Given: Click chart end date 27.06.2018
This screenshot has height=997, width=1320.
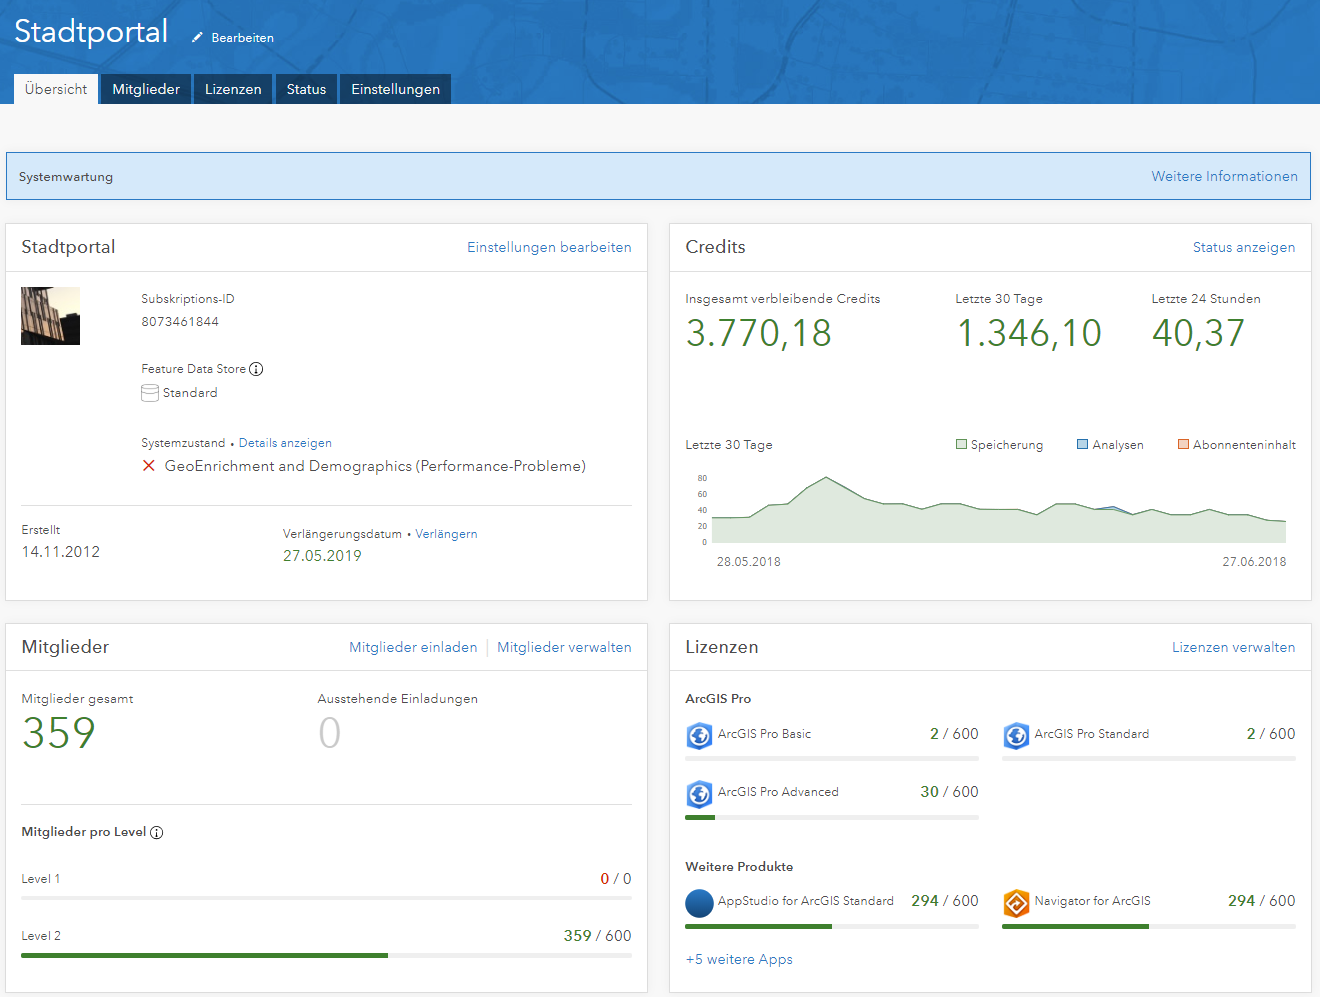Looking at the screenshot, I should click(x=1254, y=562).
